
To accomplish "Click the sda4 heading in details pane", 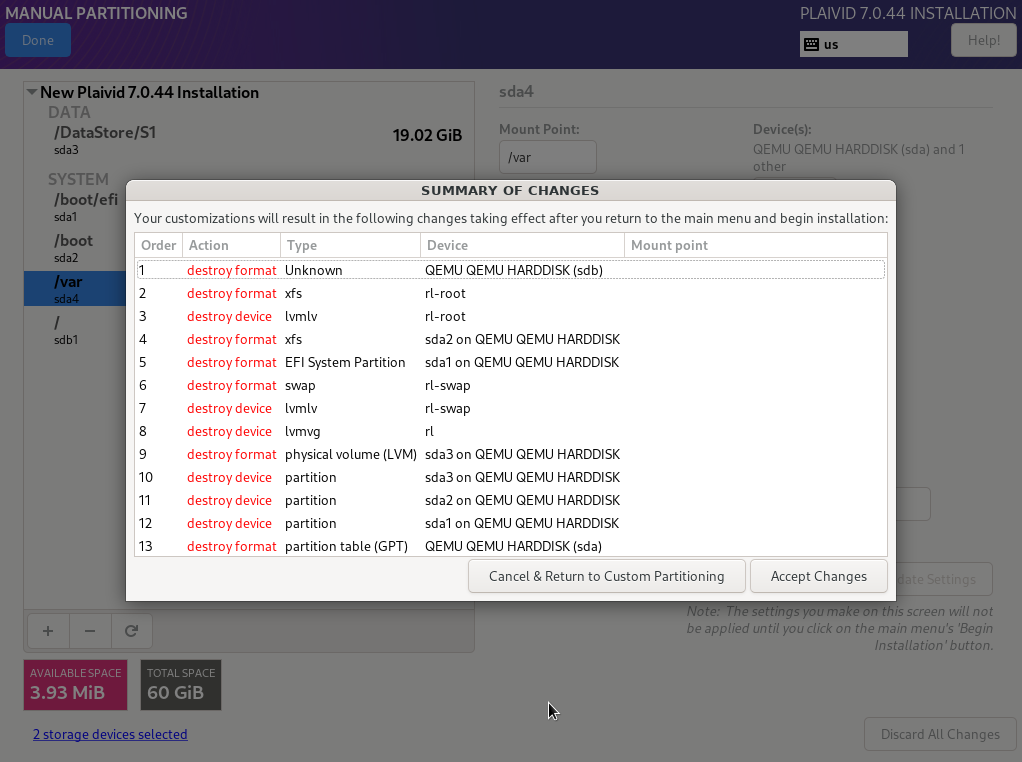I will (x=516, y=92).
